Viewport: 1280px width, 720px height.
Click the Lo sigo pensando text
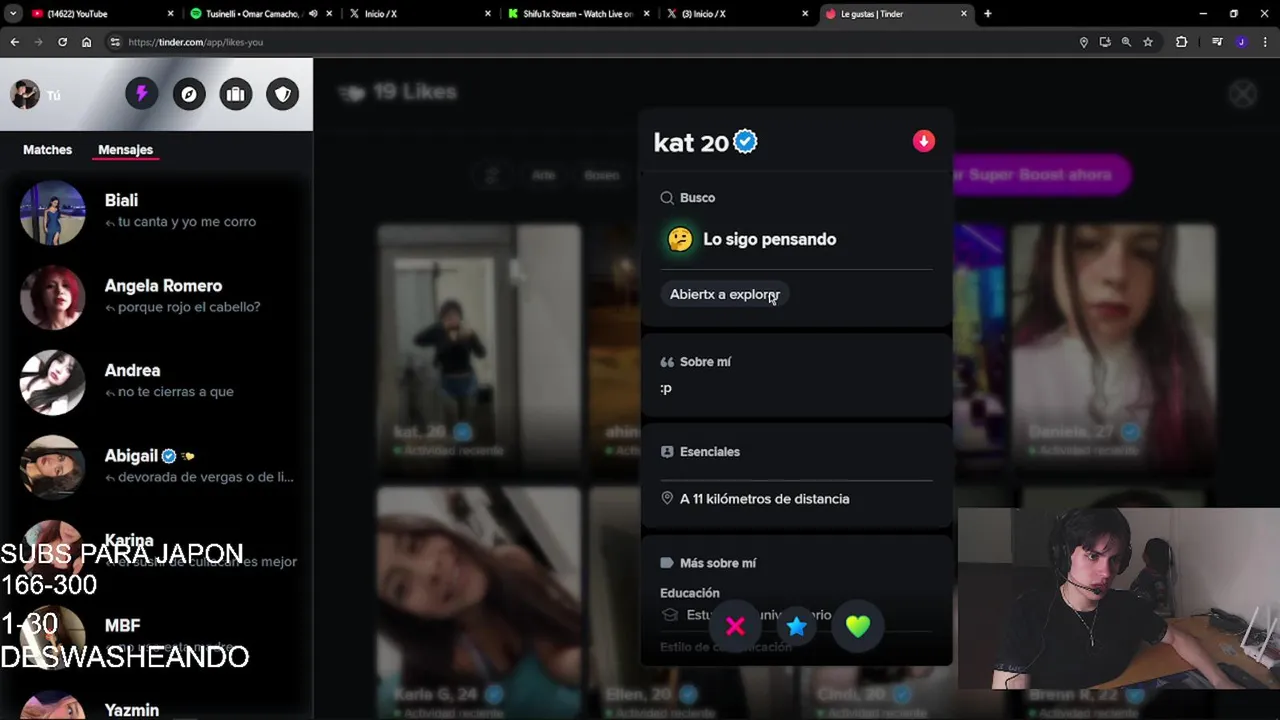coord(769,239)
